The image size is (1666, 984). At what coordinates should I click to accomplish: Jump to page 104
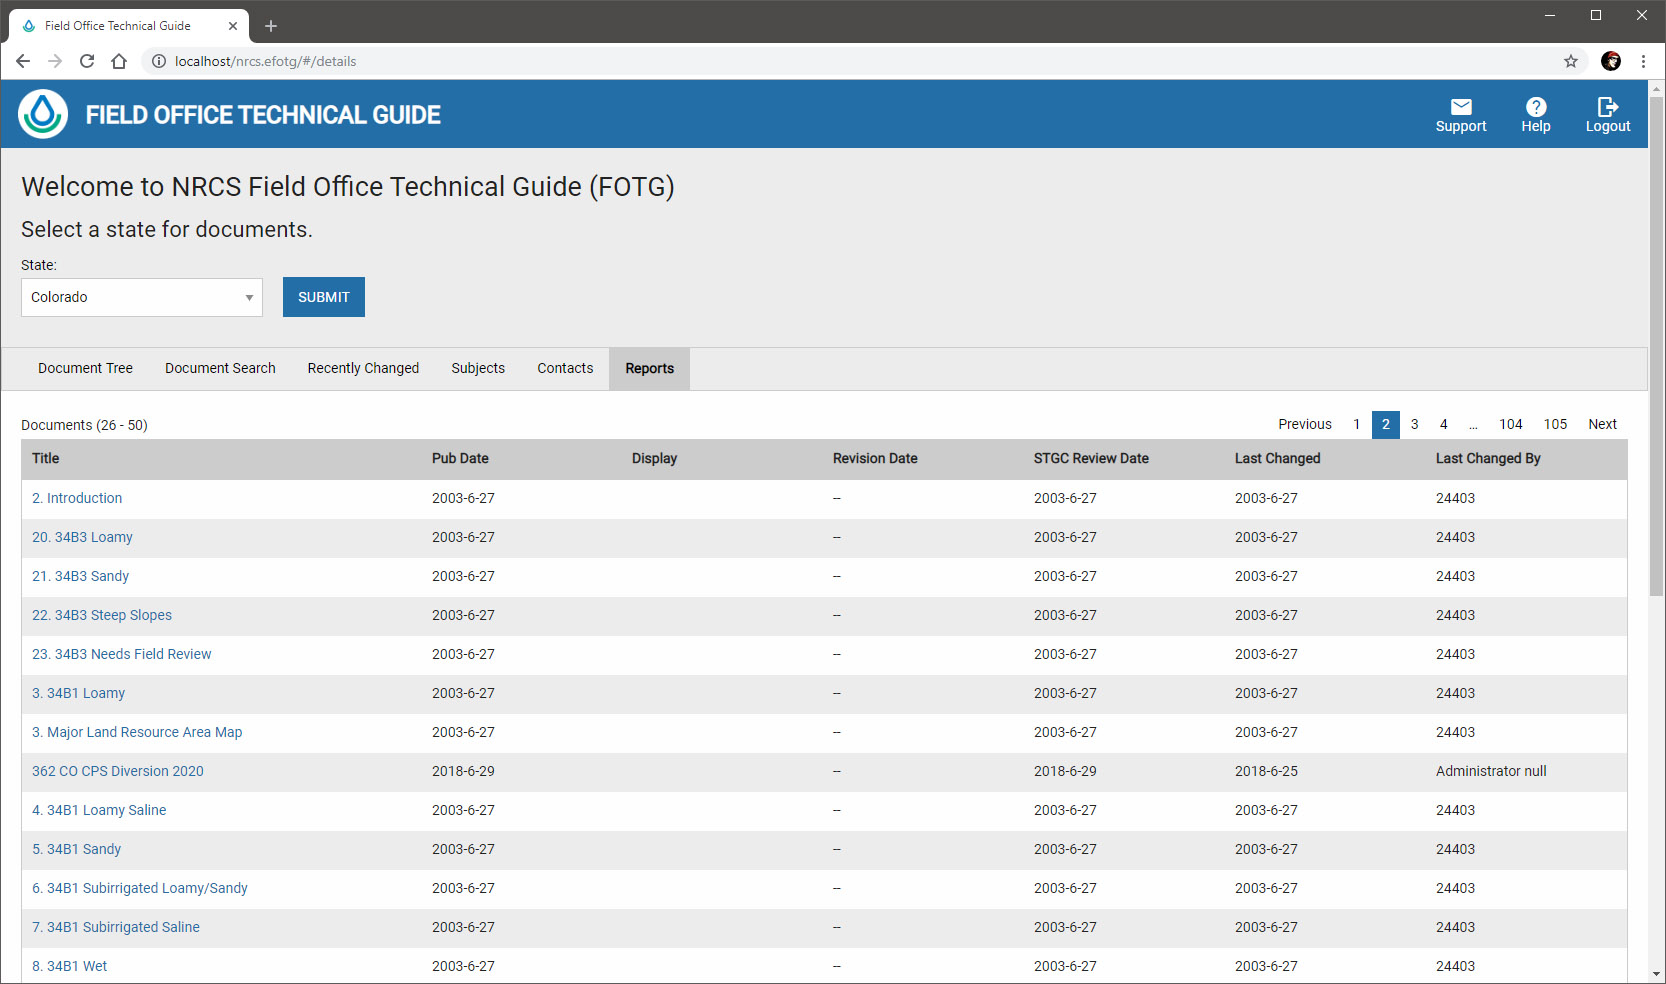(x=1511, y=424)
